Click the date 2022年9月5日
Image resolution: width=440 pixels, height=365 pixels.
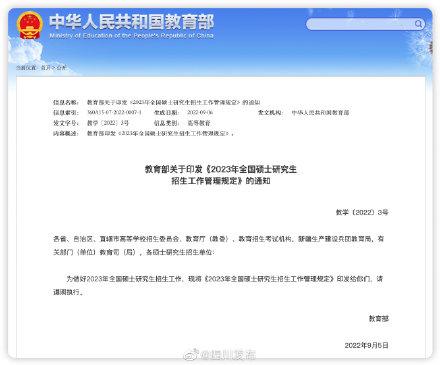(367, 345)
